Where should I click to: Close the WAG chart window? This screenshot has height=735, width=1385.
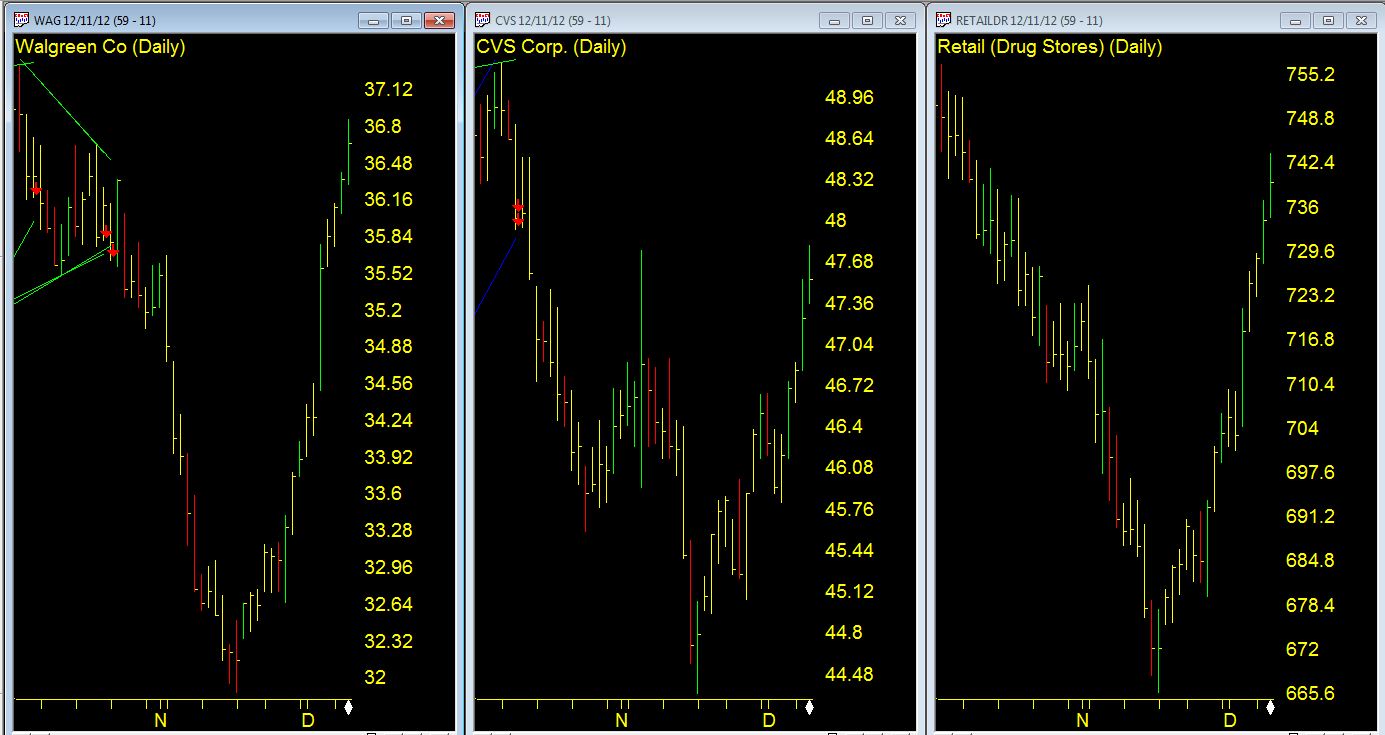click(439, 20)
